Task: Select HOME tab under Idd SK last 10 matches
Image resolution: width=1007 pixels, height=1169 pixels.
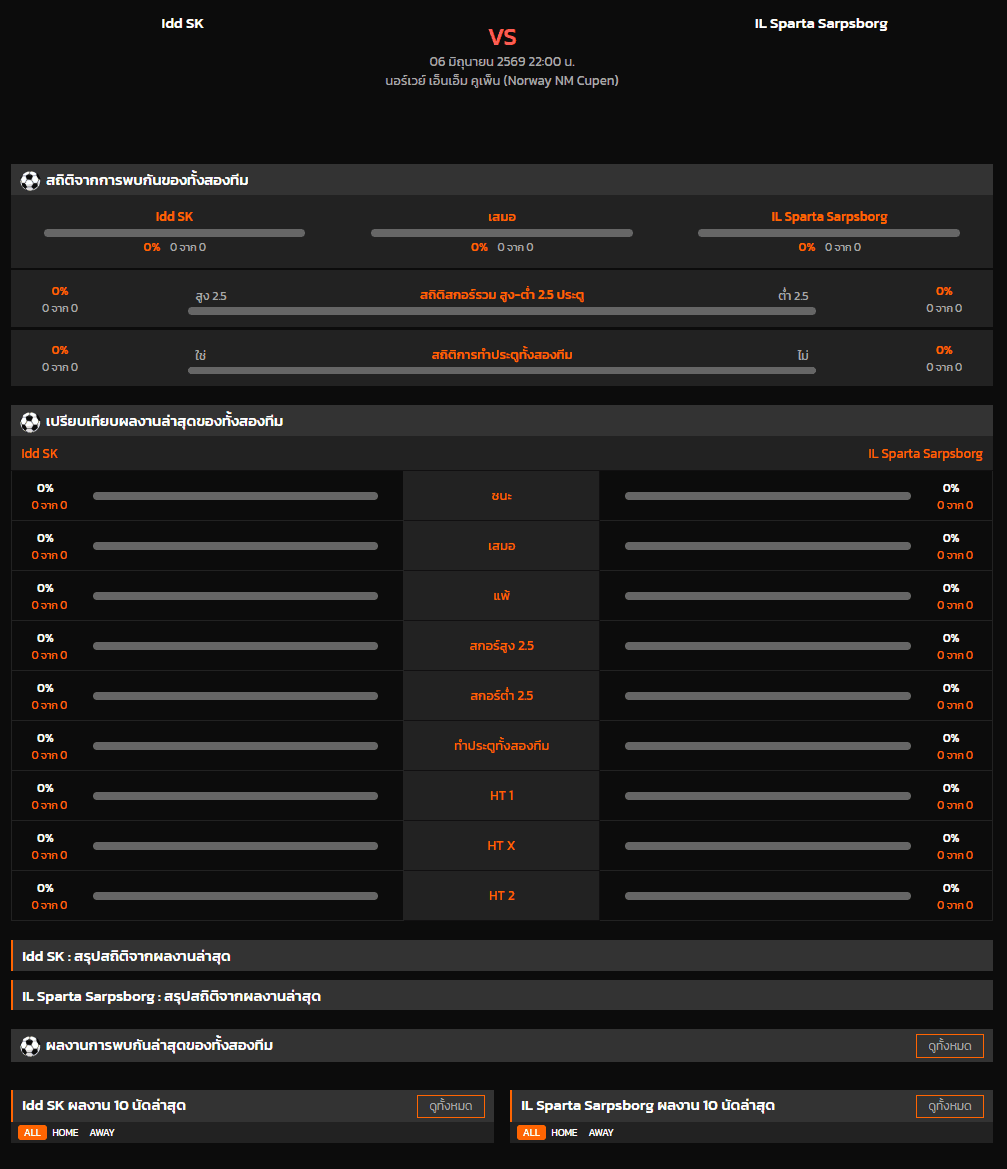Action: pyautogui.click(x=65, y=1132)
